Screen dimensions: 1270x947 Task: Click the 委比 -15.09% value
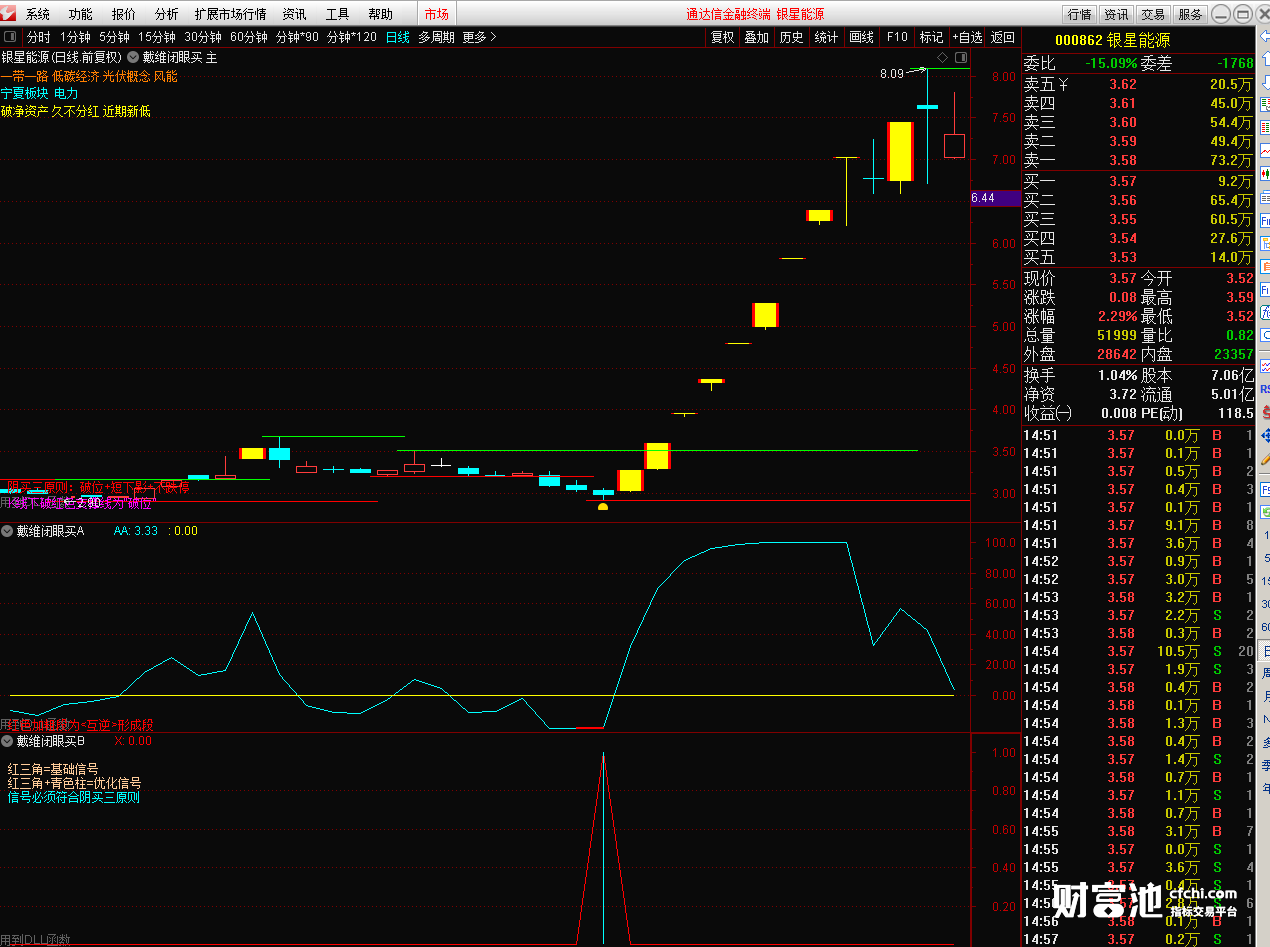click(x=1110, y=62)
